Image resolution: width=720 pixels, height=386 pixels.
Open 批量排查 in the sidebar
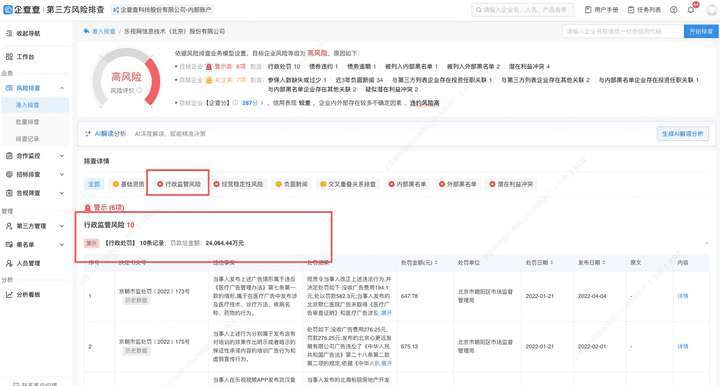click(x=28, y=122)
